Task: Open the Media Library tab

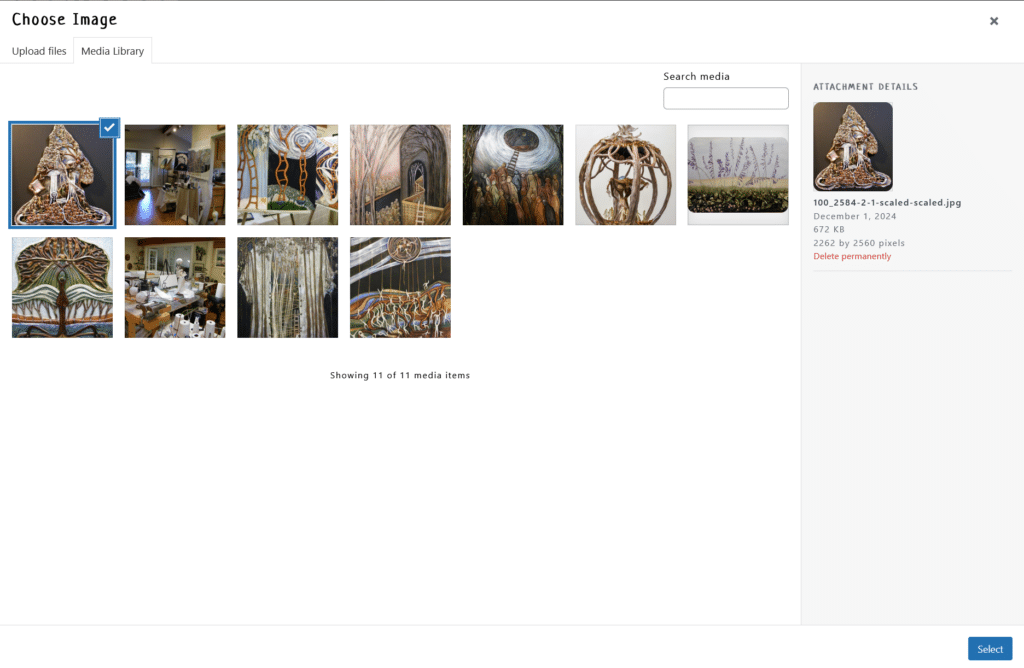Action: [112, 51]
